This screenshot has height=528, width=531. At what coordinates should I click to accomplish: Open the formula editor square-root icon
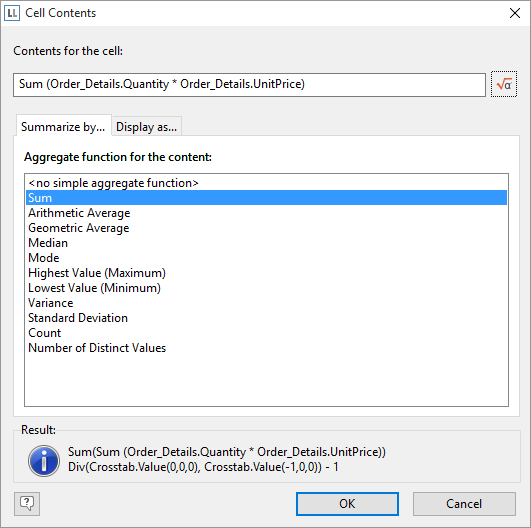504,84
